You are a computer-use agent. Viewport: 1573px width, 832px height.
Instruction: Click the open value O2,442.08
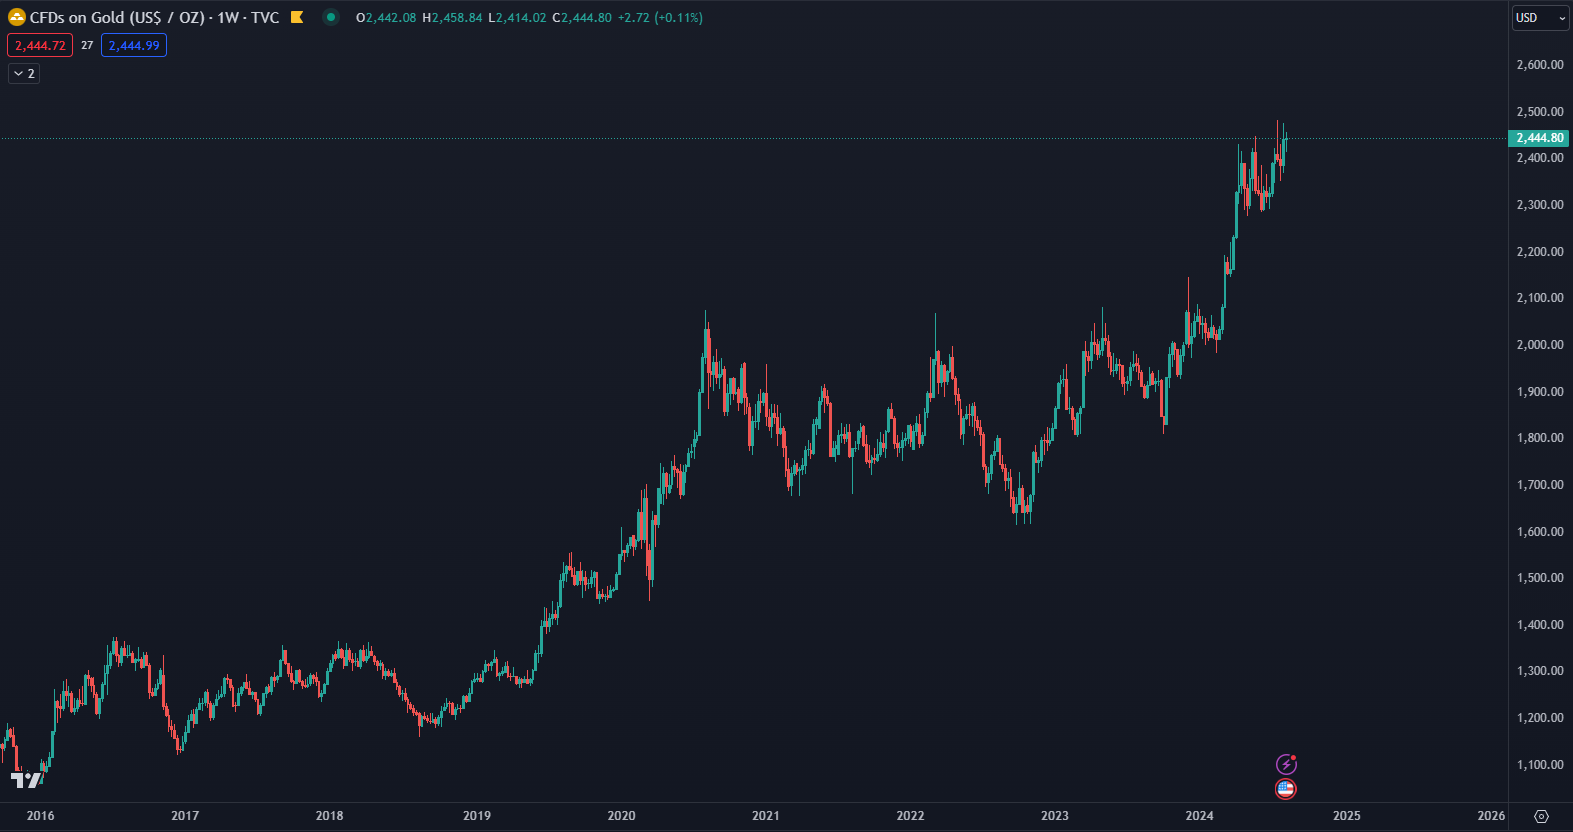click(x=386, y=18)
